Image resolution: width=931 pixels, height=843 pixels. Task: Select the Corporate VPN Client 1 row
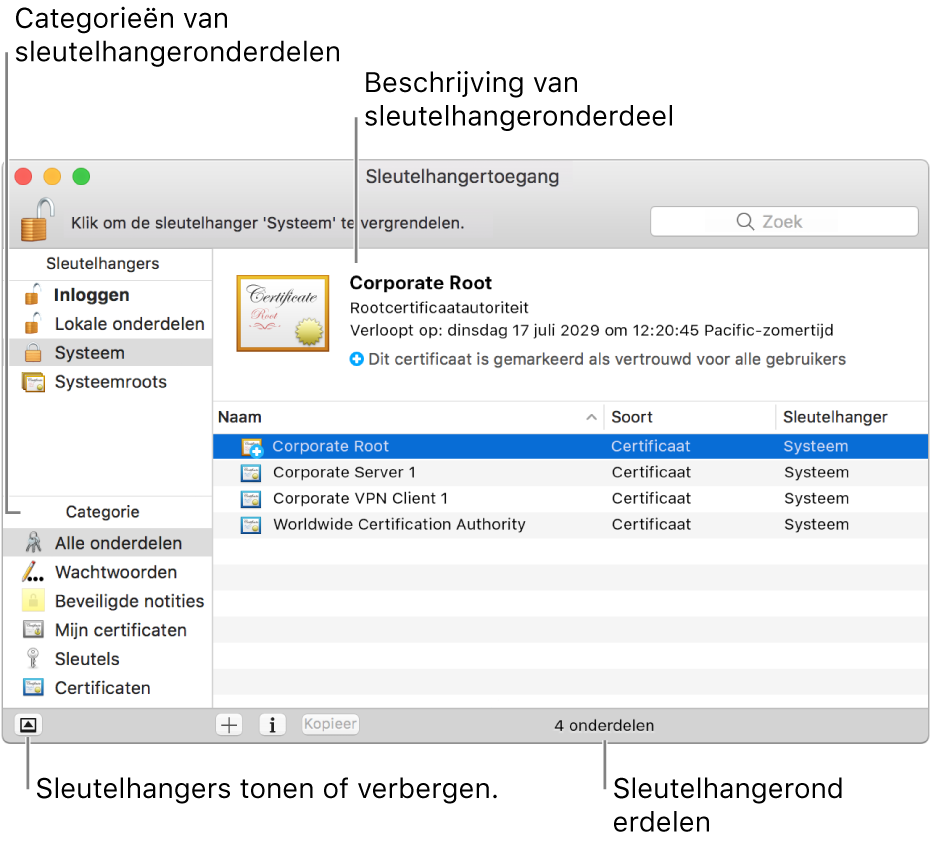(x=570, y=499)
